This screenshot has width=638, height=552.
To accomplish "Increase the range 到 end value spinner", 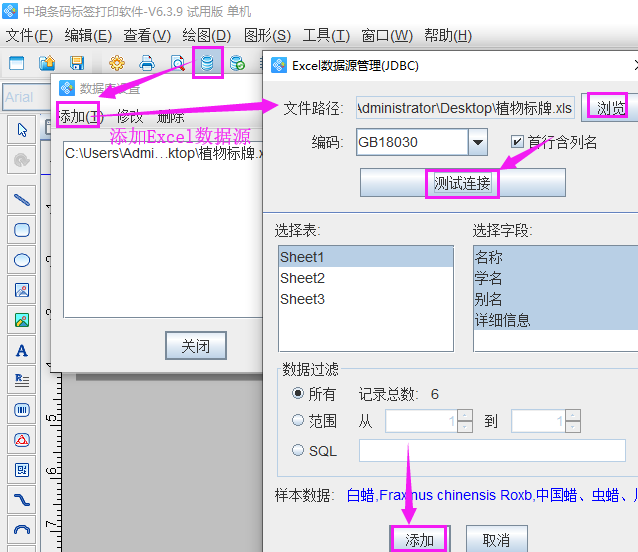I will [572, 415].
